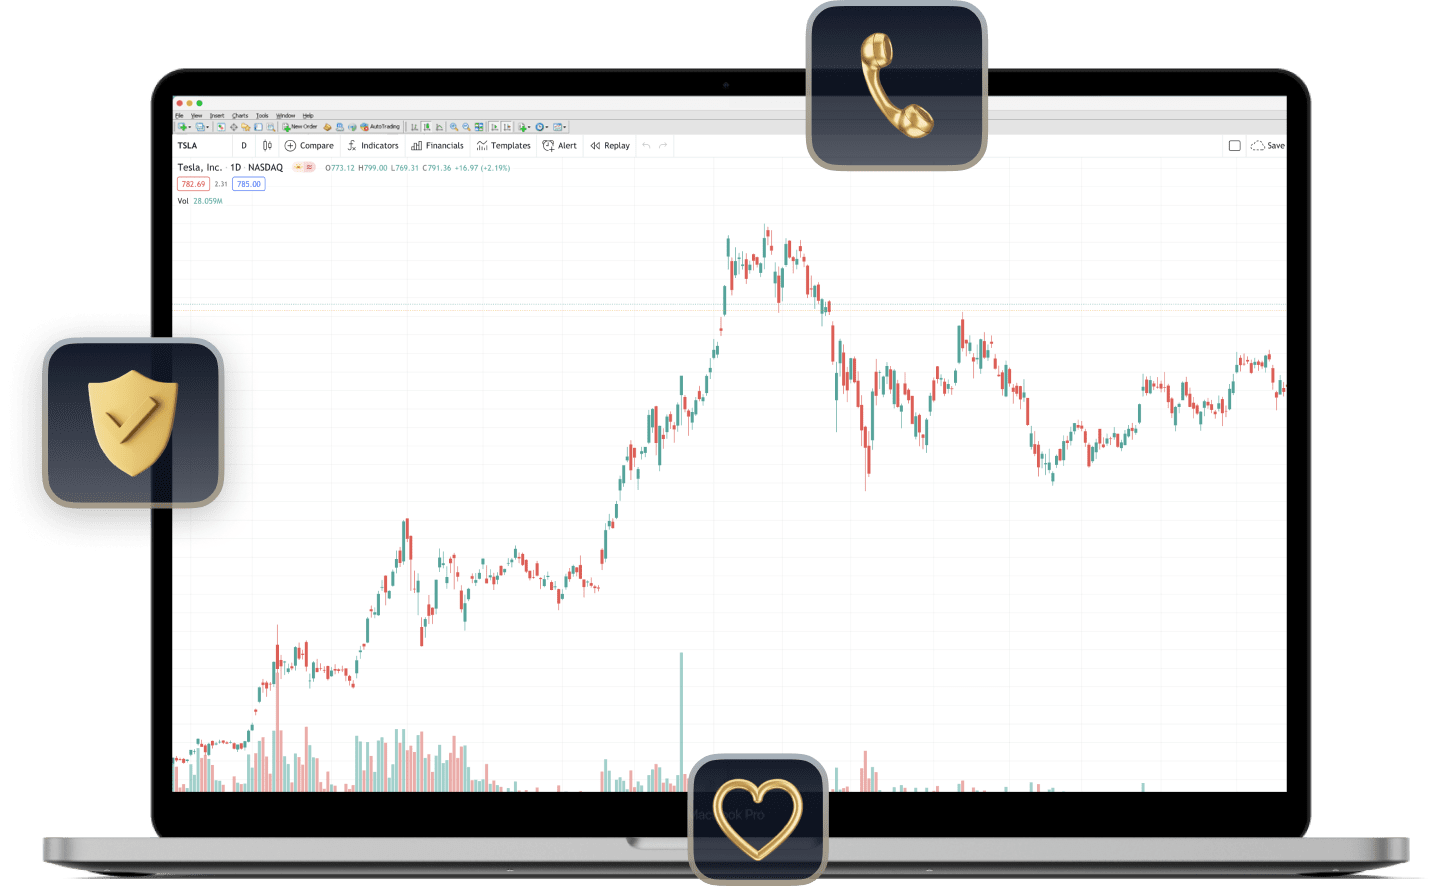
Task: Toggle the auto scroll chart icon
Action: (x=495, y=127)
